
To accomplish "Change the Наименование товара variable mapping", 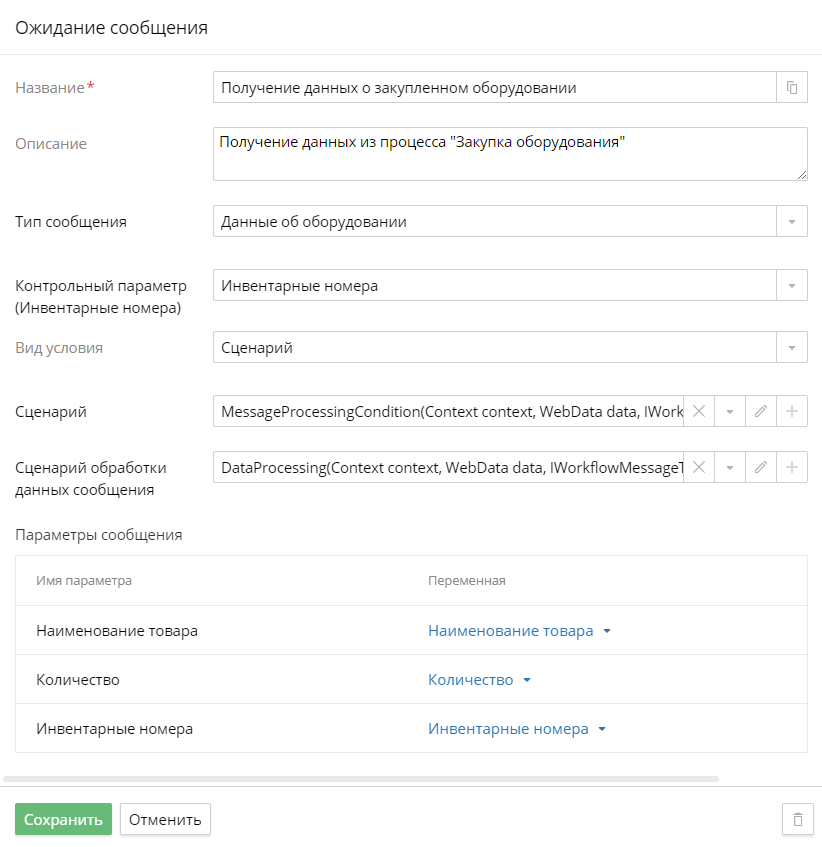I will point(519,631).
